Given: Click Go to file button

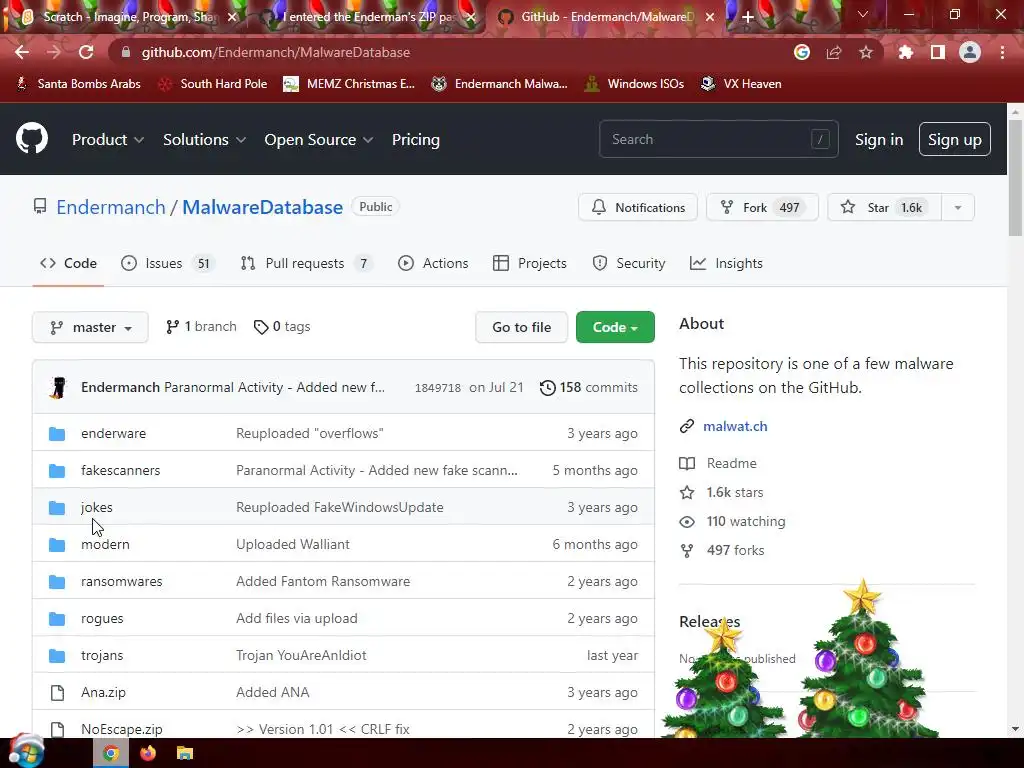Looking at the screenshot, I should (521, 327).
